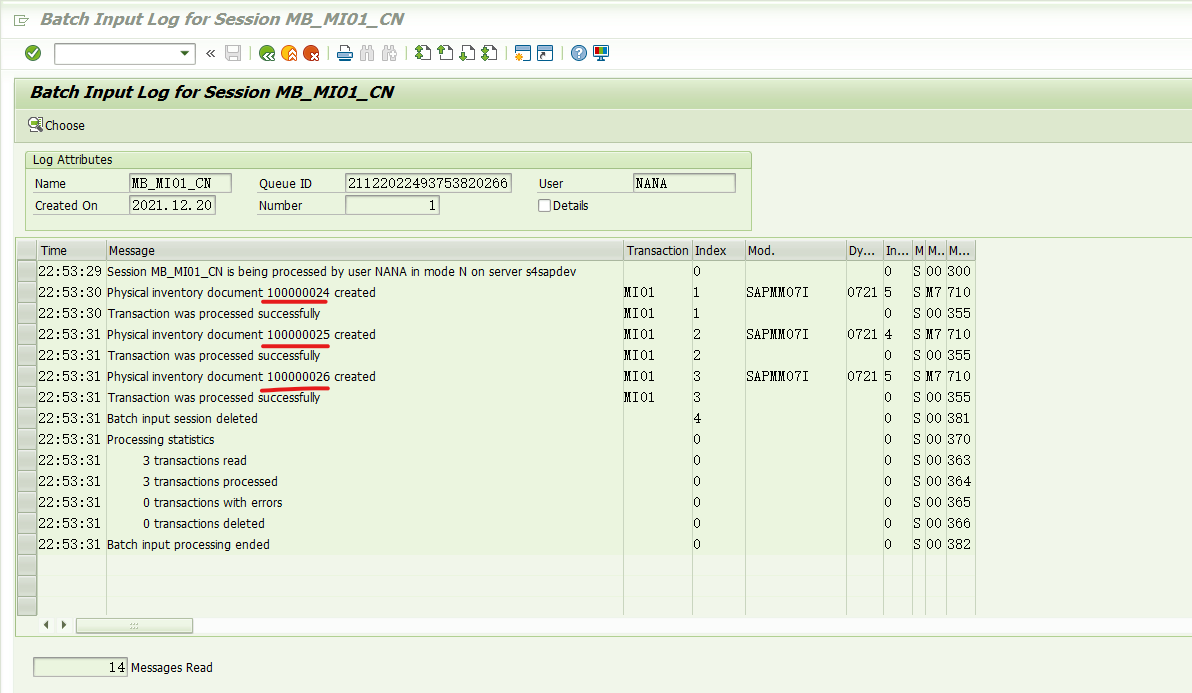The image size is (1192, 693).
Task: Click the In... column header
Action: [897, 251]
